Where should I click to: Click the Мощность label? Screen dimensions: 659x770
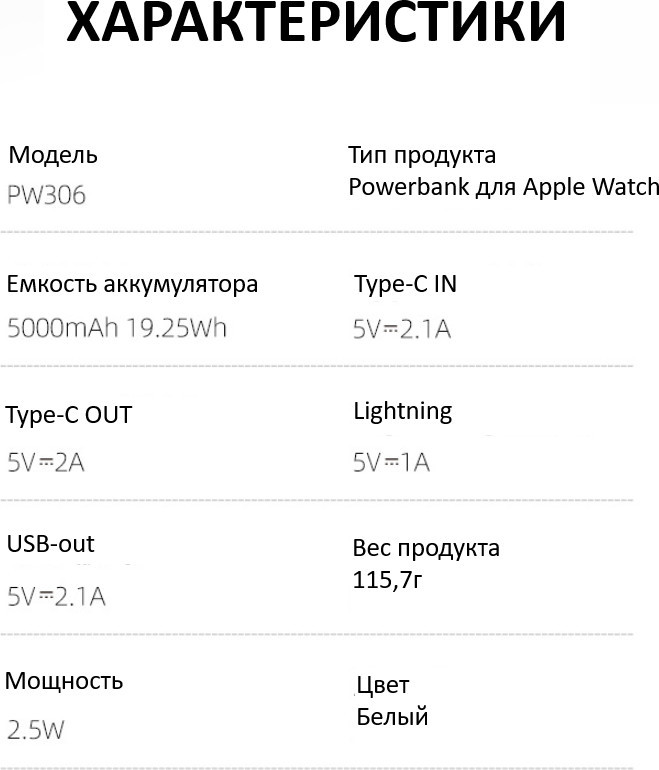point(64,682)
